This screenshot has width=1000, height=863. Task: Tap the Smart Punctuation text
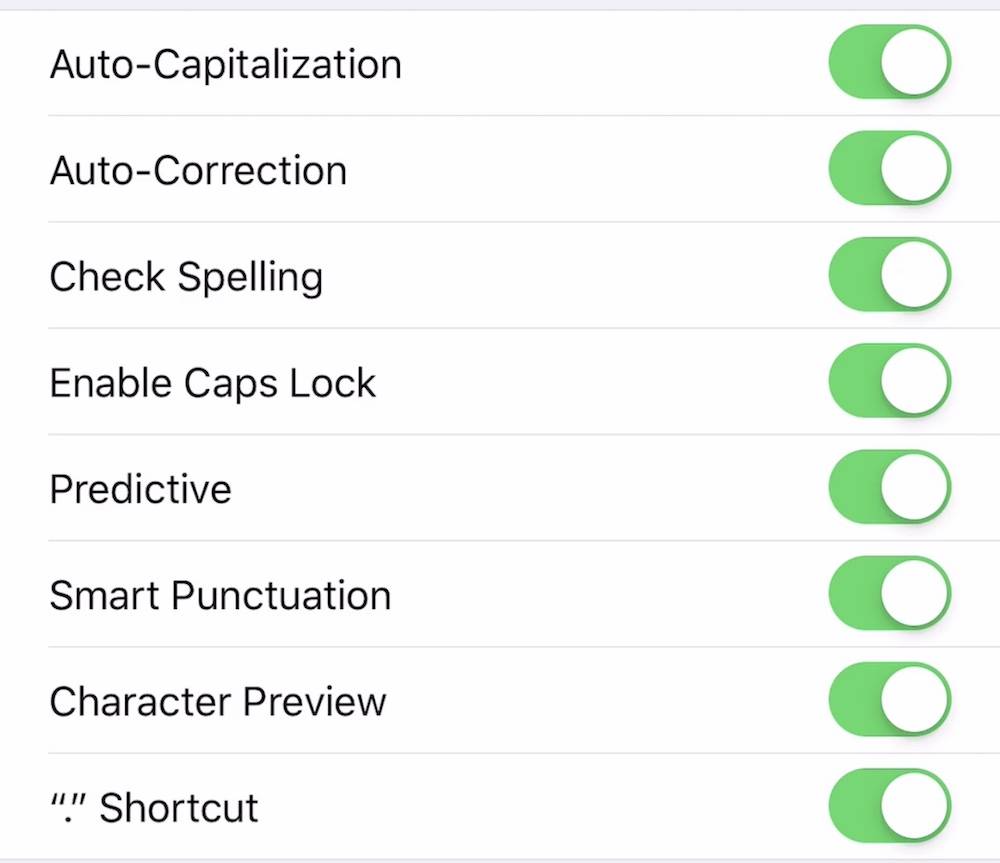pyautogui.click(x=219, y=595)
